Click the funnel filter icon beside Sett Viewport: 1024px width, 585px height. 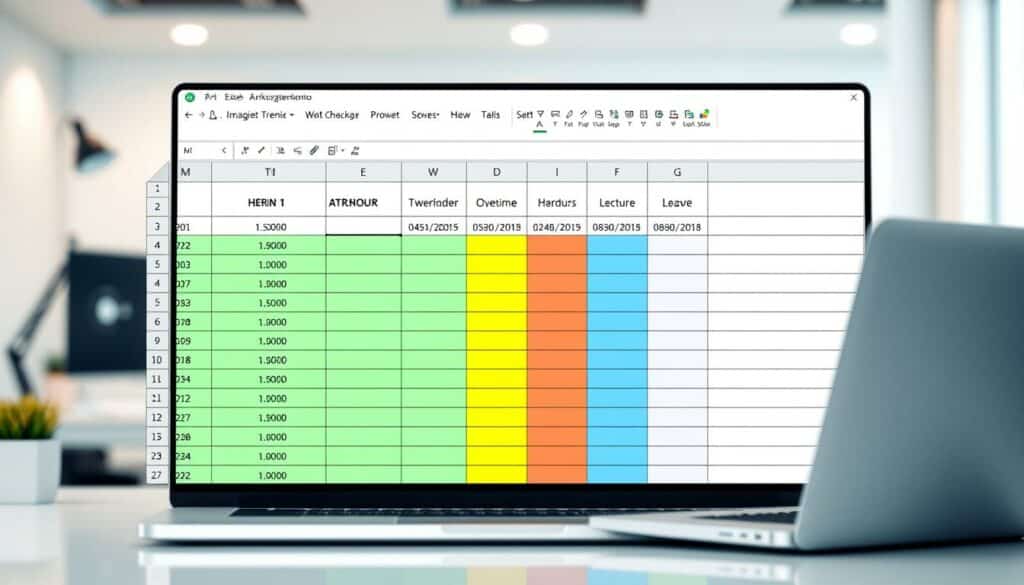(x=540, y=115)
